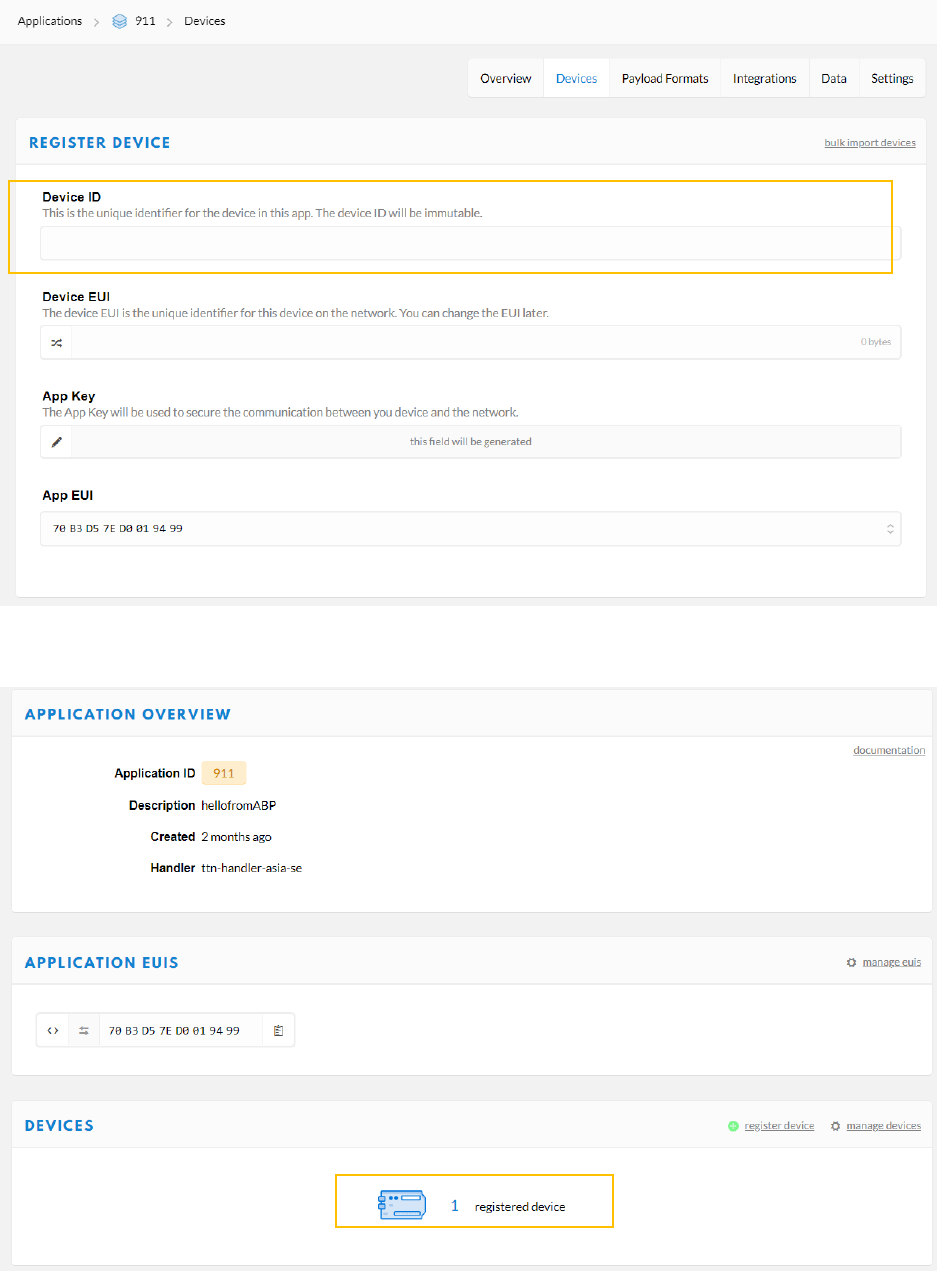This screenshot has width=937, height=1271.
Task: Click into the Device EUI input field
Action: [460, 342]
